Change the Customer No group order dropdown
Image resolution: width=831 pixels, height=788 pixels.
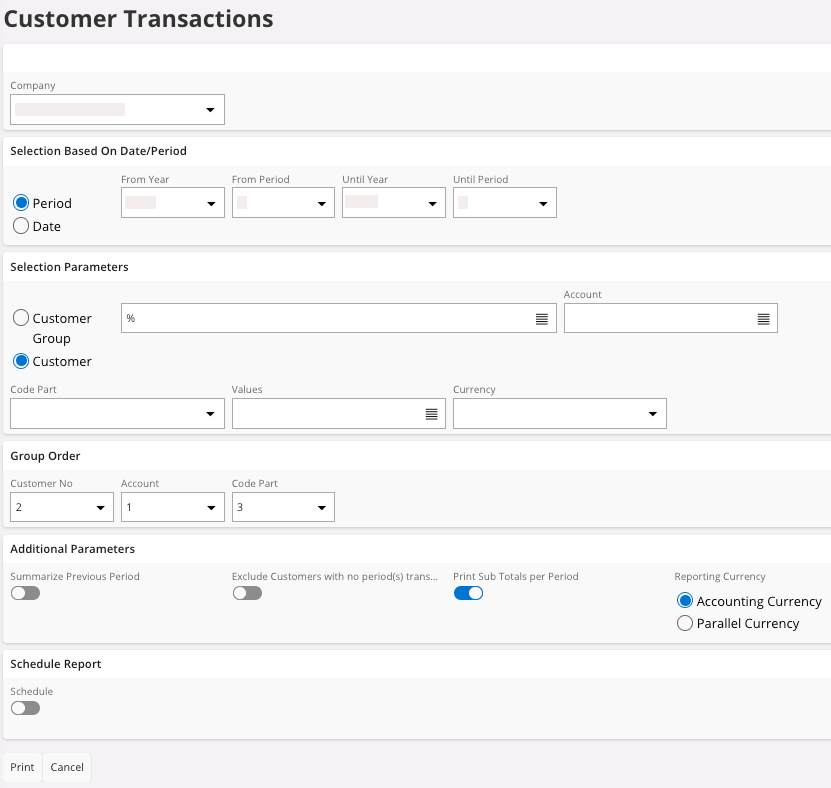[61, 508]
